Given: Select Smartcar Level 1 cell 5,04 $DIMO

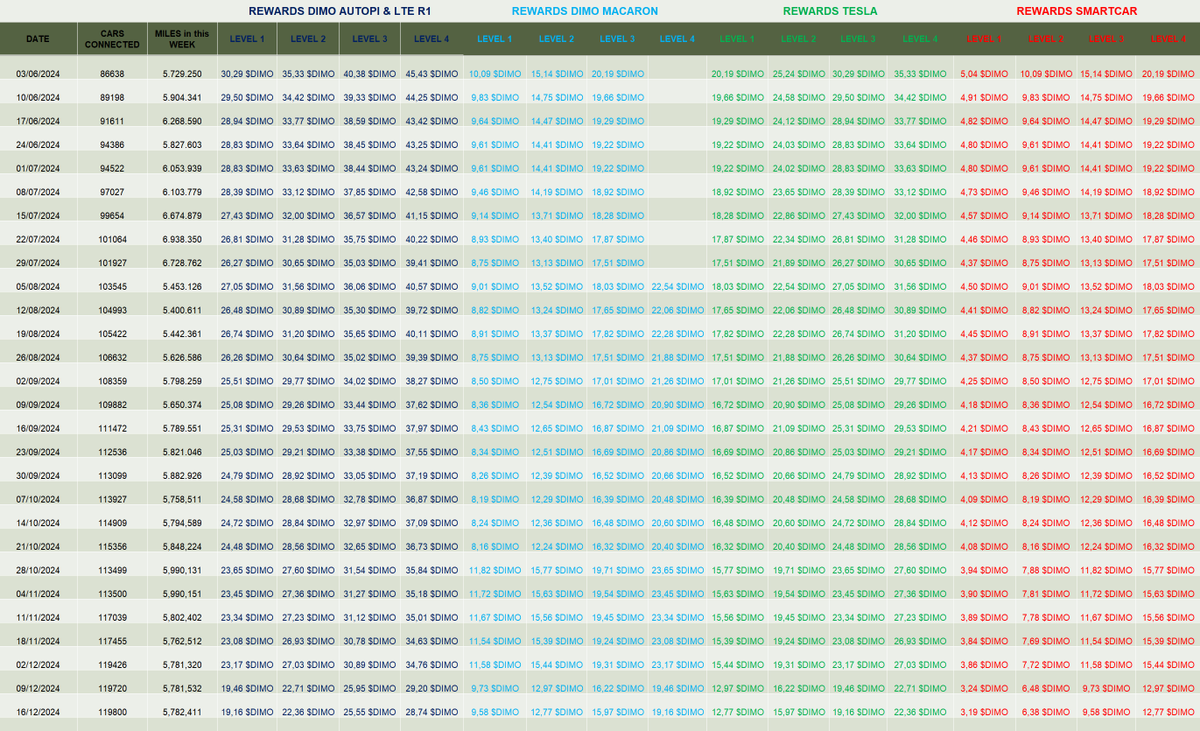Looking at the screenshot, I should coord(984,74).
